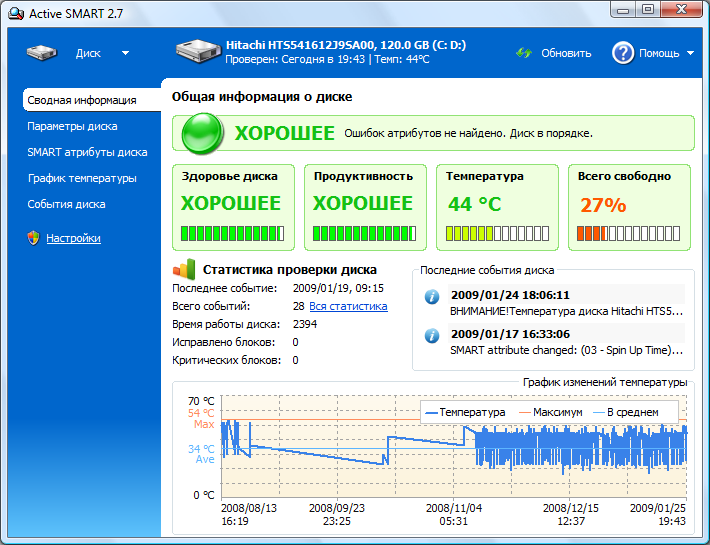Expand the Диск dropdown arrow
Viewport: 710px width, 545px height.
(x=125, y=53)
